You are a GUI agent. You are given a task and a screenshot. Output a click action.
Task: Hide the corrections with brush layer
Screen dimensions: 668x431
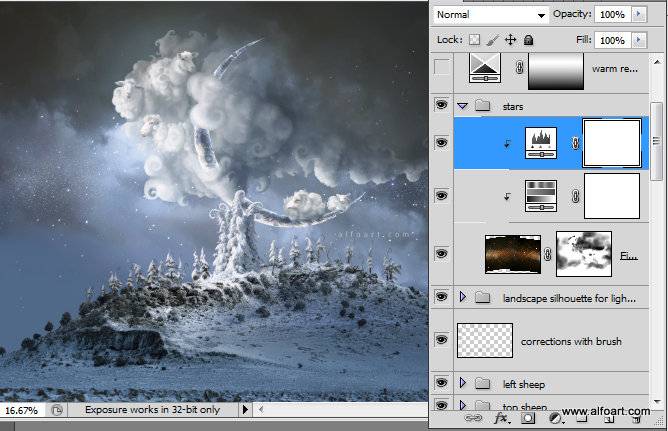441,339
